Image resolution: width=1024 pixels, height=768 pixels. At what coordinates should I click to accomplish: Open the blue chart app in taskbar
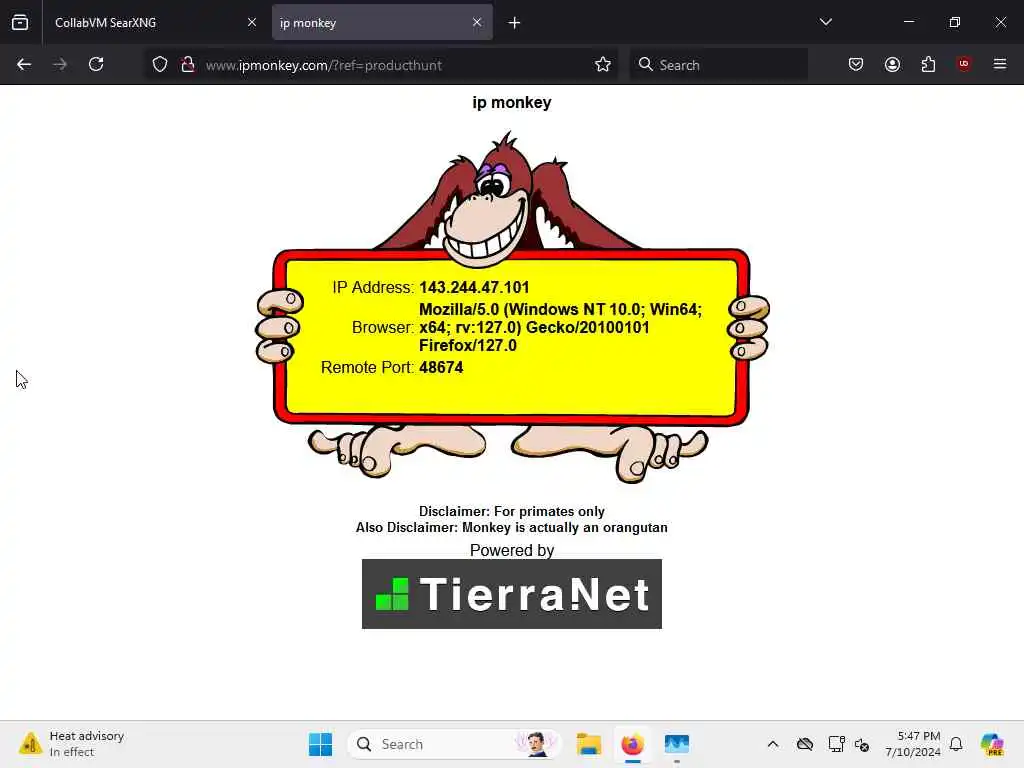[x=677, y=744]
